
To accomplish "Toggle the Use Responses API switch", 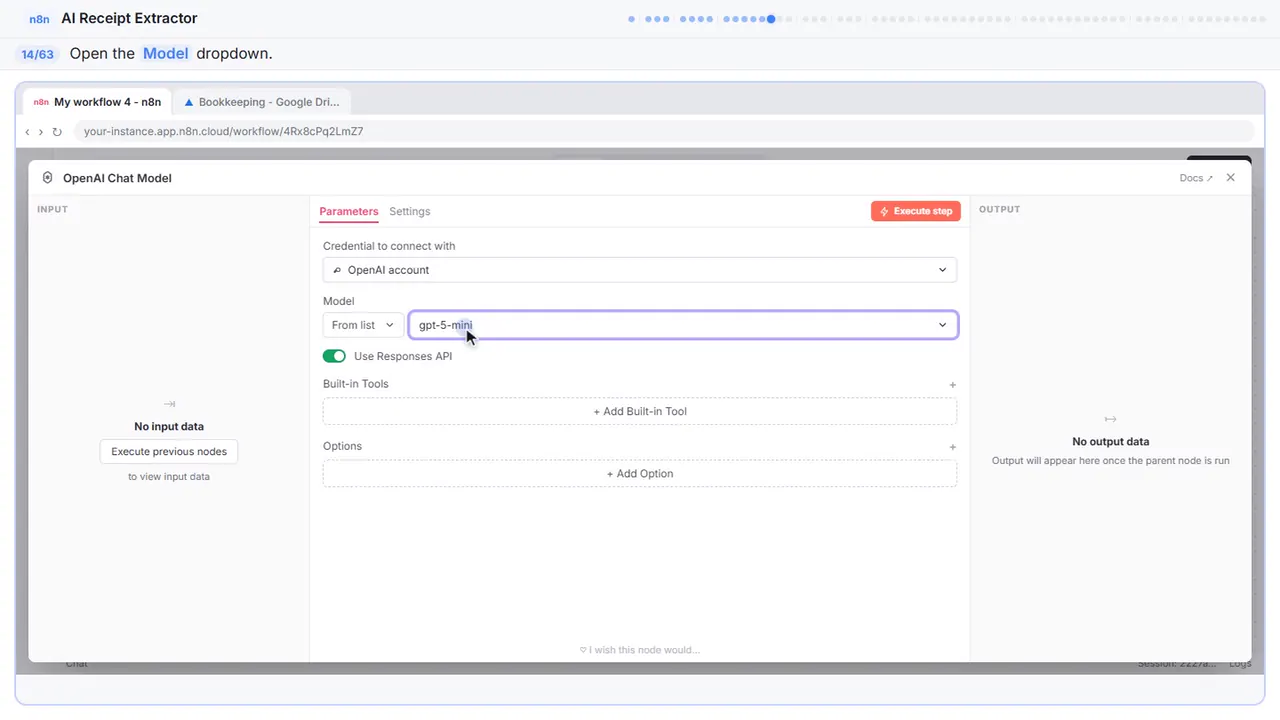I will point(334,356).
